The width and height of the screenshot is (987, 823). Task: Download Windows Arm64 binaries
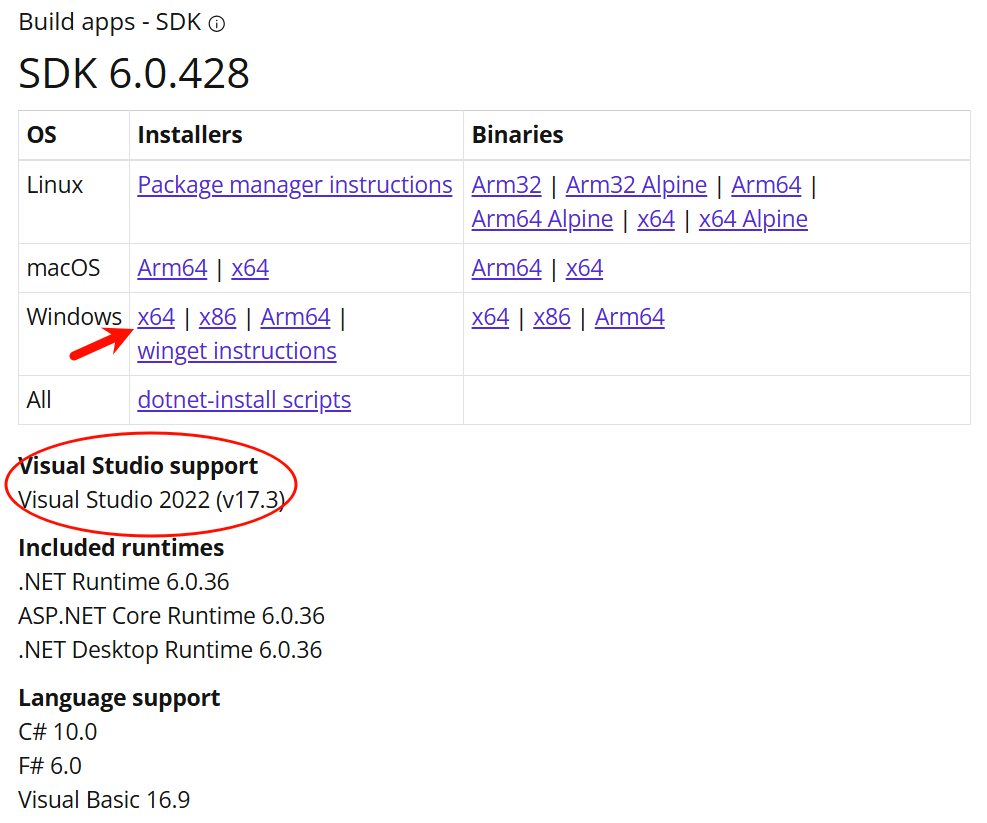coord(629,317)
